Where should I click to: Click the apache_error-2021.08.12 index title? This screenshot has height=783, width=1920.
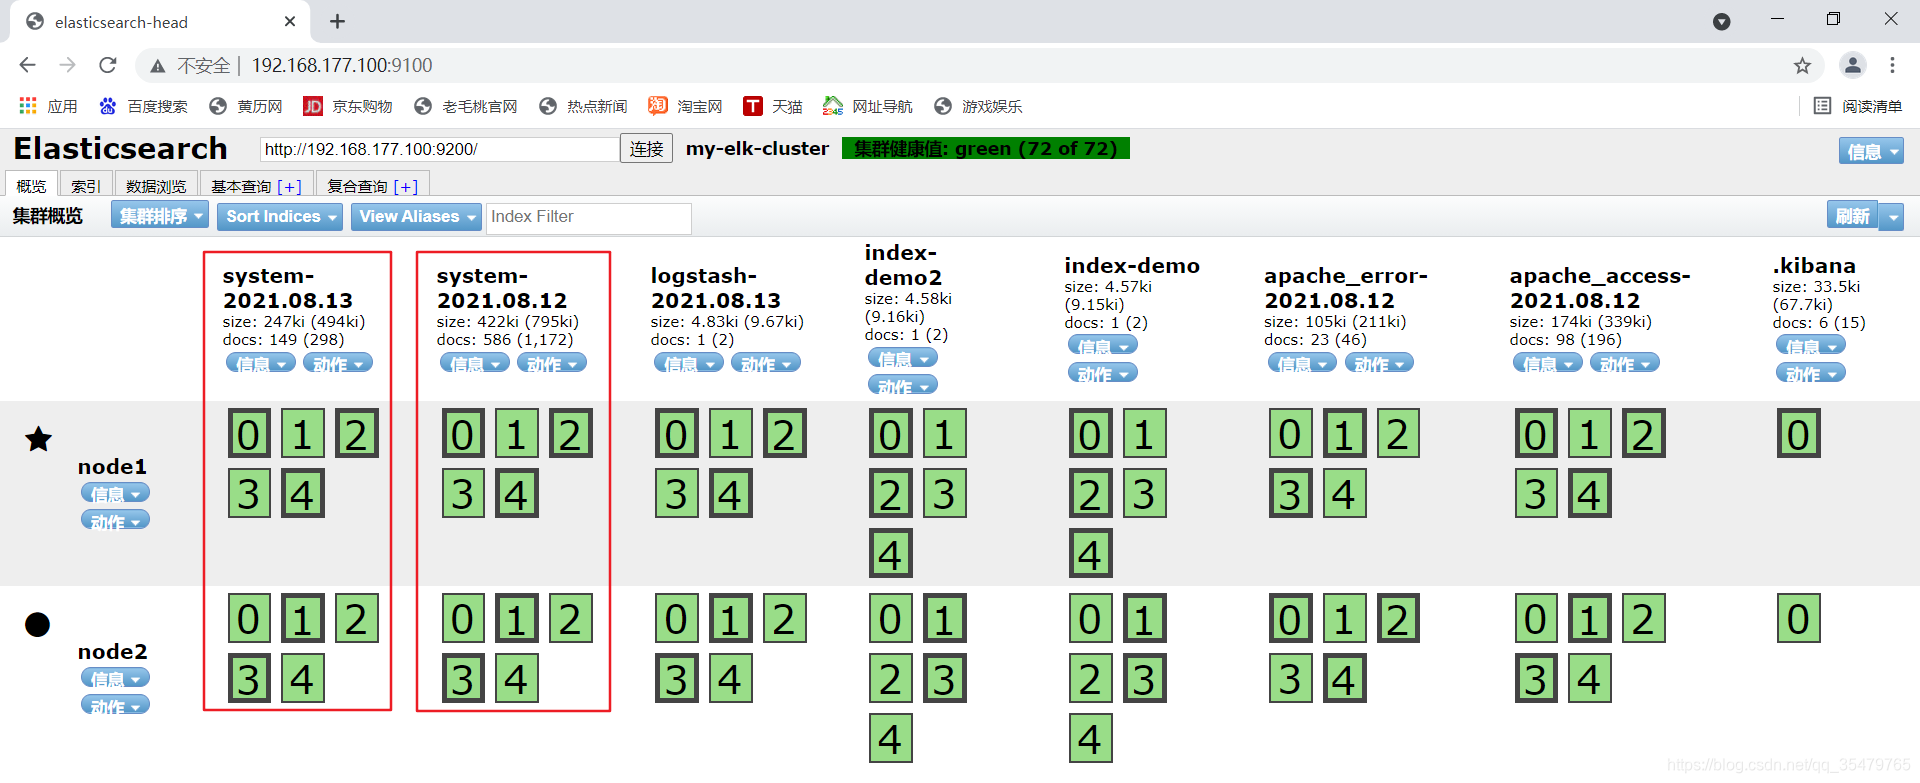(1346, 288)
